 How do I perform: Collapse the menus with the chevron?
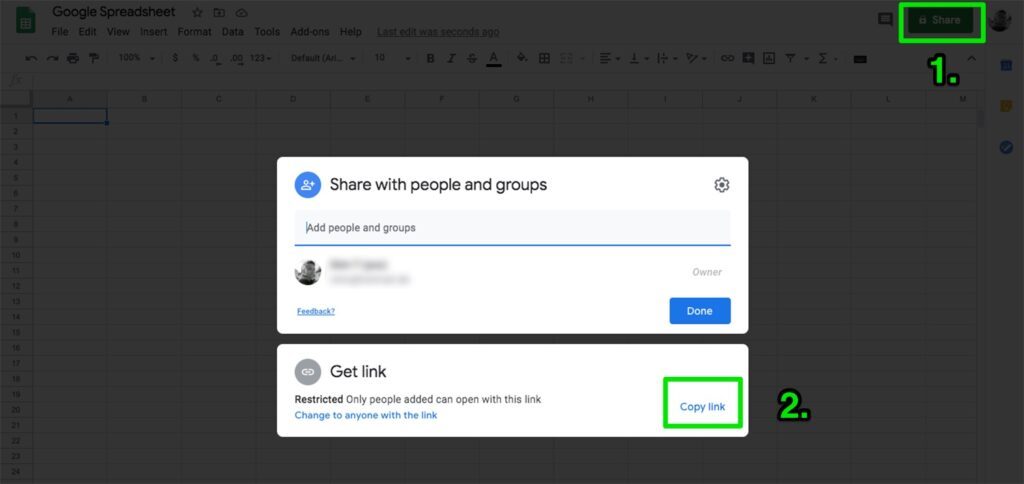coord(971,59)
